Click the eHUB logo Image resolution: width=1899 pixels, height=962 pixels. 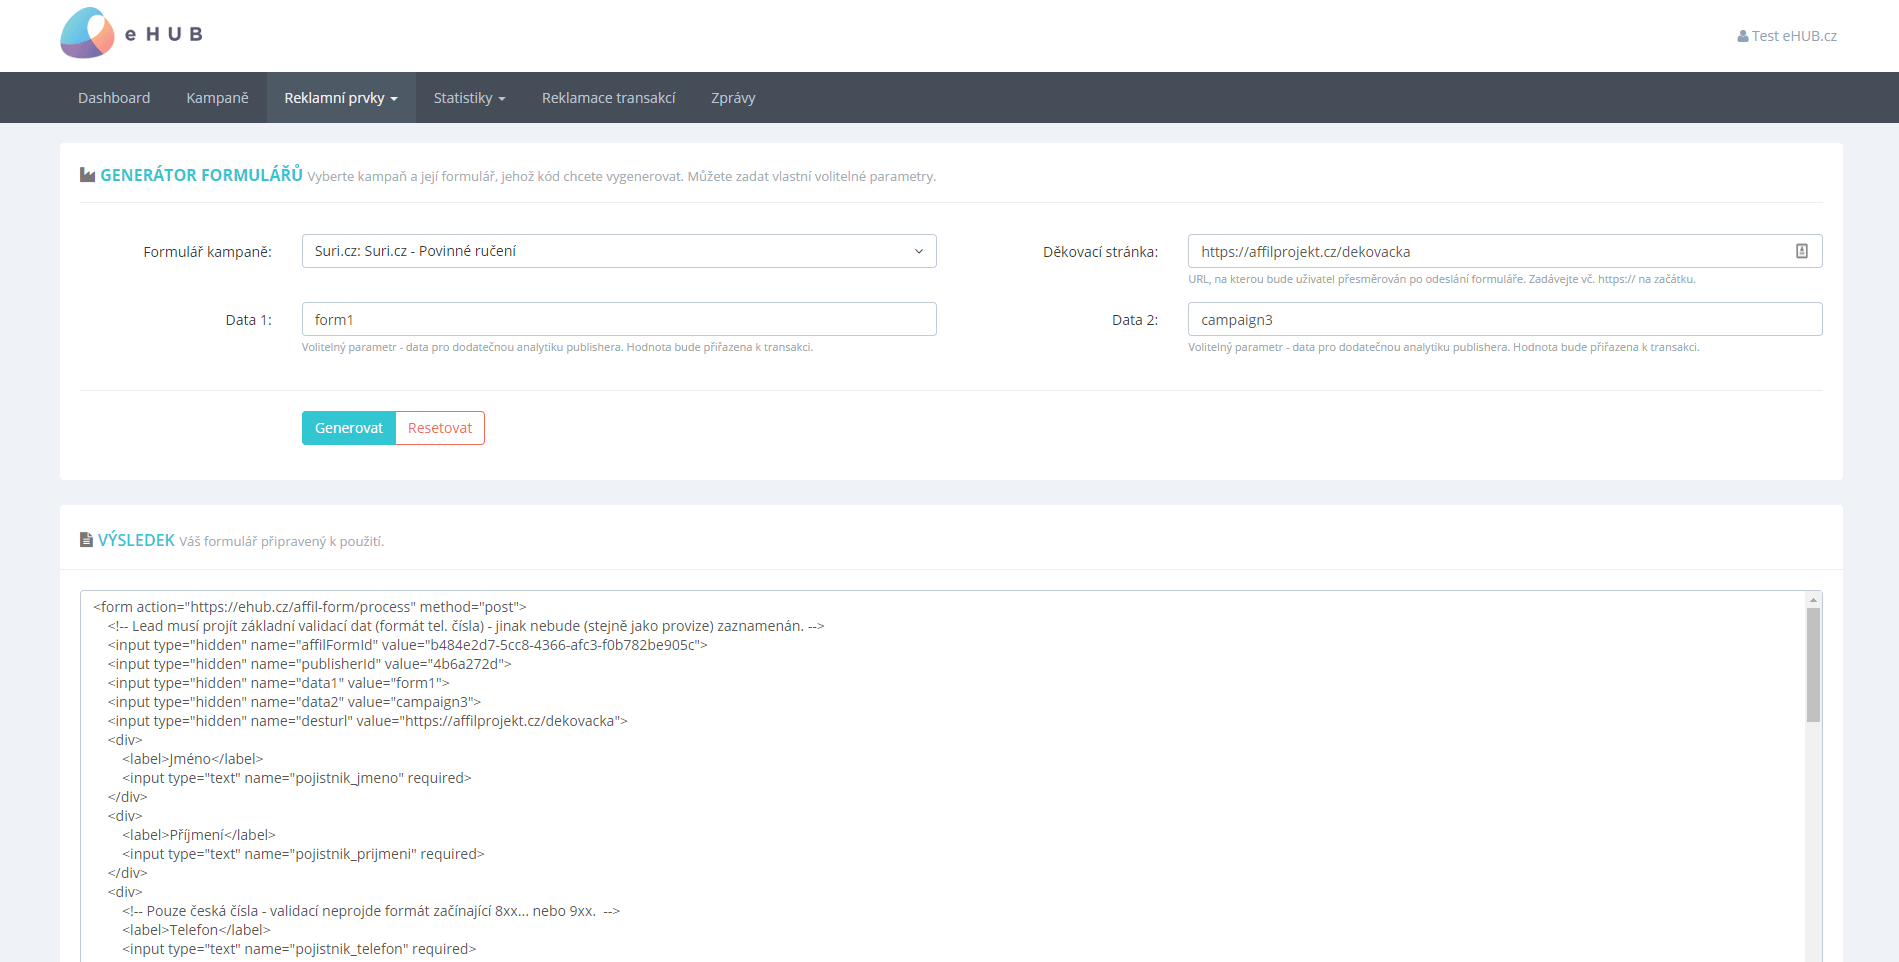(x=131, y=33)
